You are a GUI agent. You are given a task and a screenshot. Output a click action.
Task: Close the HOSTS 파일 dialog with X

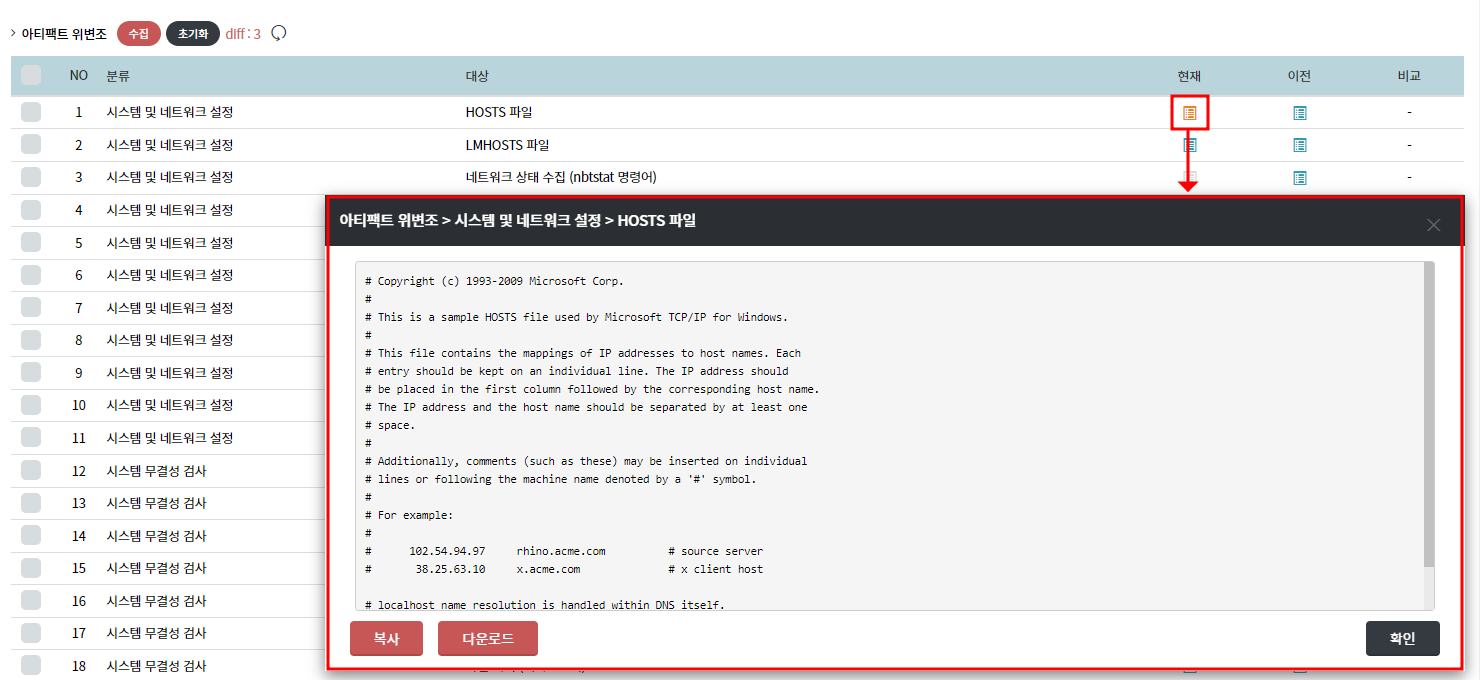tap(1433, 225)
